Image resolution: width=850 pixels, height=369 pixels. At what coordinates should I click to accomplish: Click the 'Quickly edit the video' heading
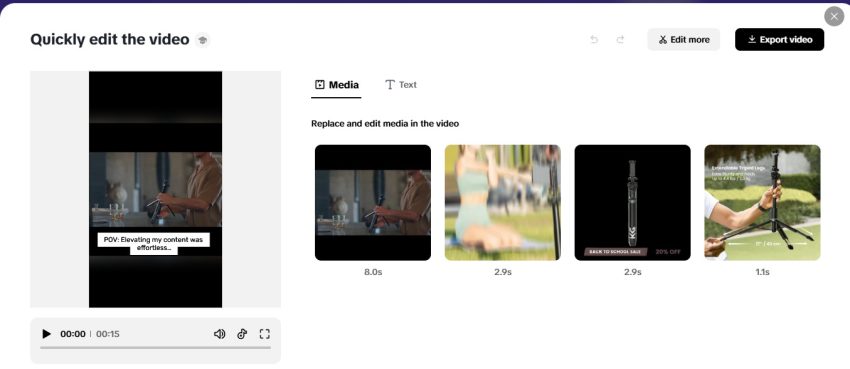click(110, 40)
